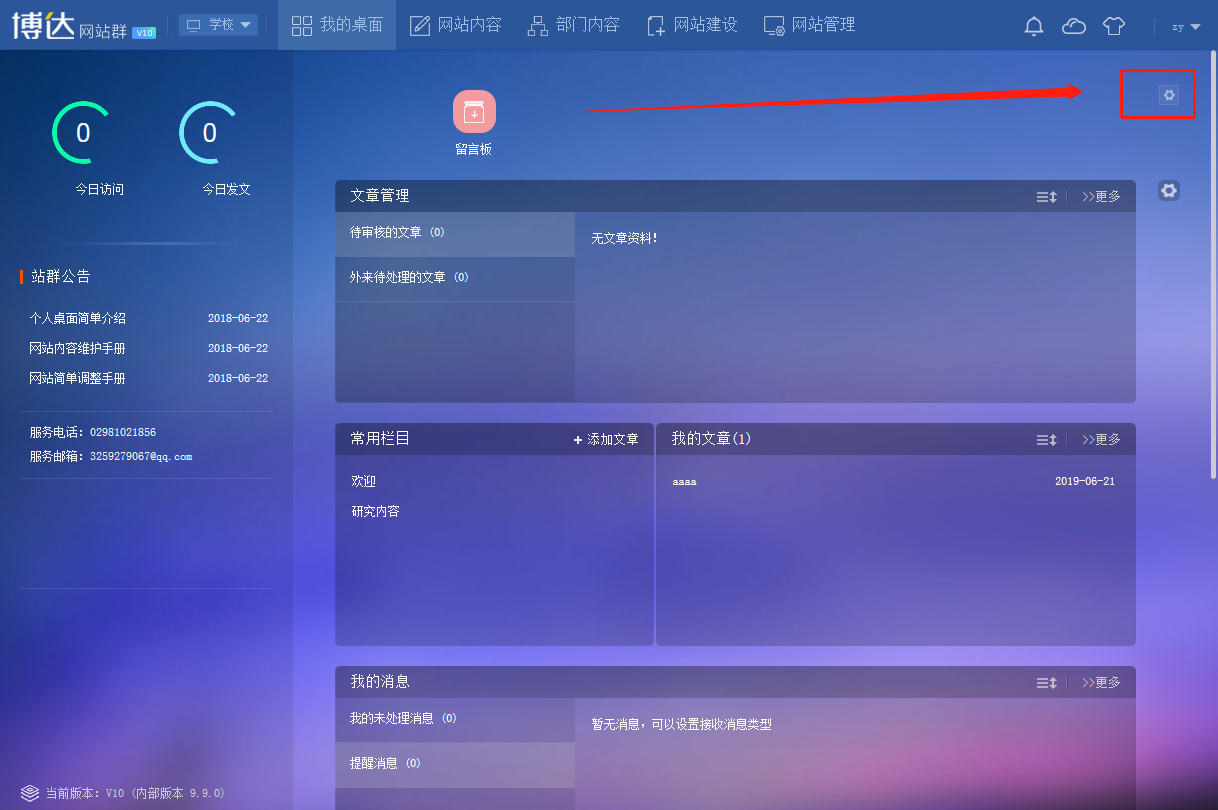The height and width of the screenshot is (810, 1218).
Task: Click the larger gear icon beside 文章管理
Action: pyautogui.click(x=1168, y=190)
